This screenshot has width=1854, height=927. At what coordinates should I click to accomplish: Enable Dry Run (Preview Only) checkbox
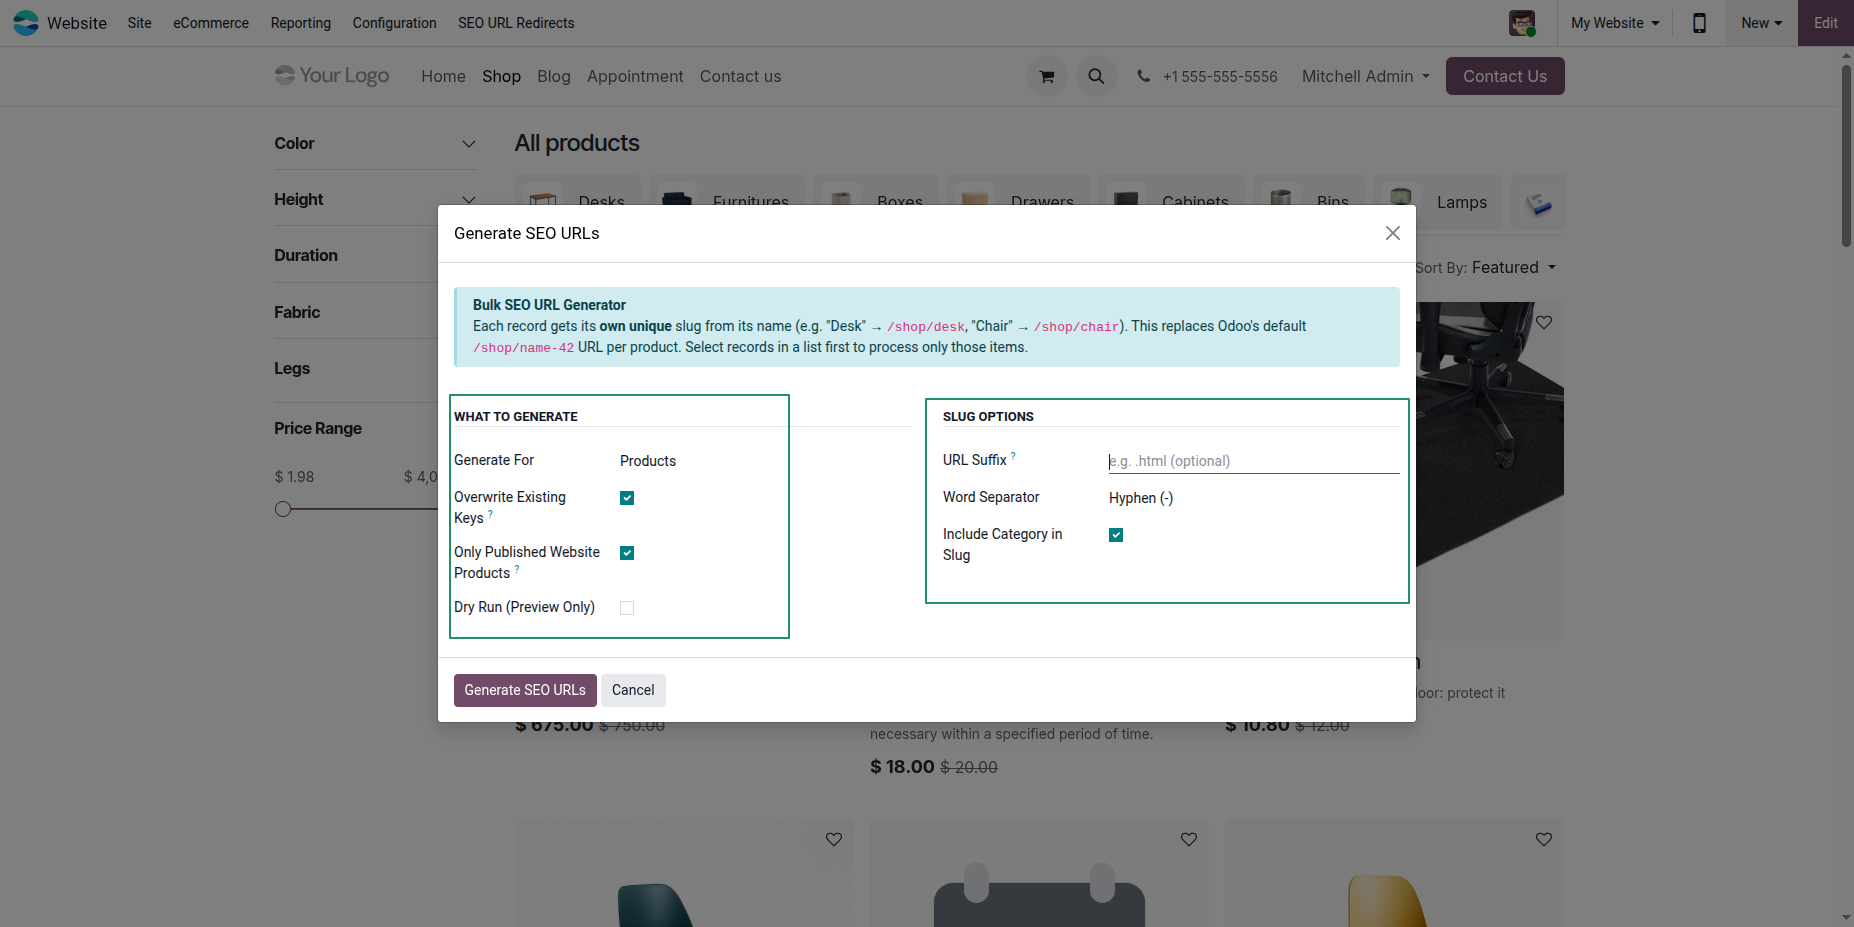627,608
